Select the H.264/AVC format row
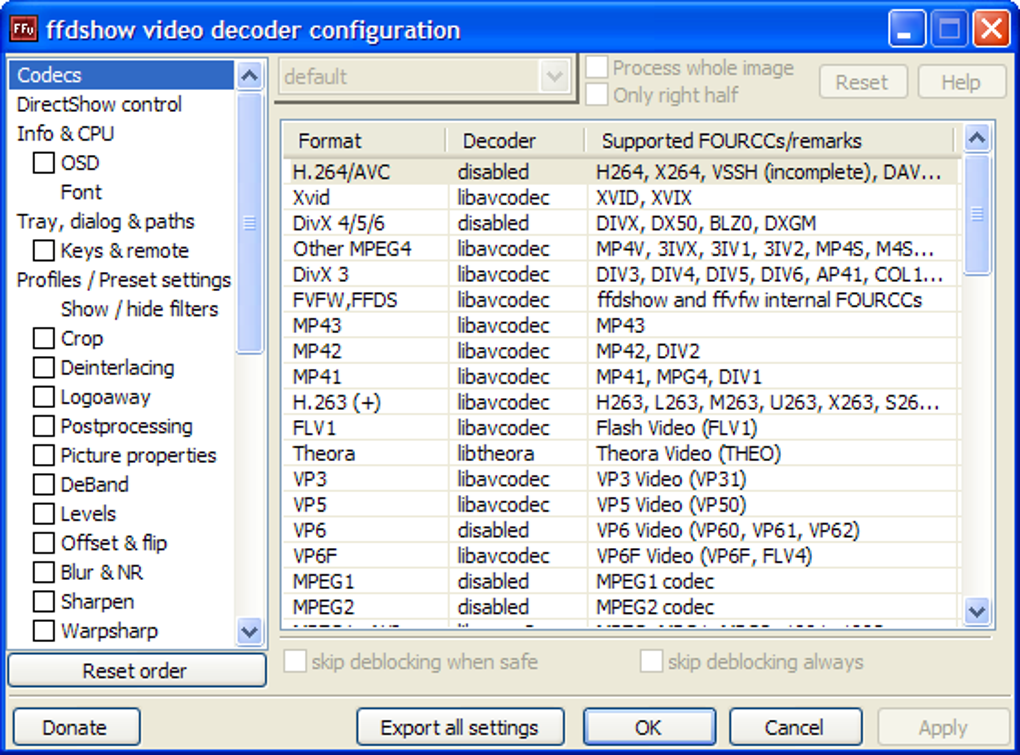The width and height of the screenshot is (1020, 755). tap(621, 172)
